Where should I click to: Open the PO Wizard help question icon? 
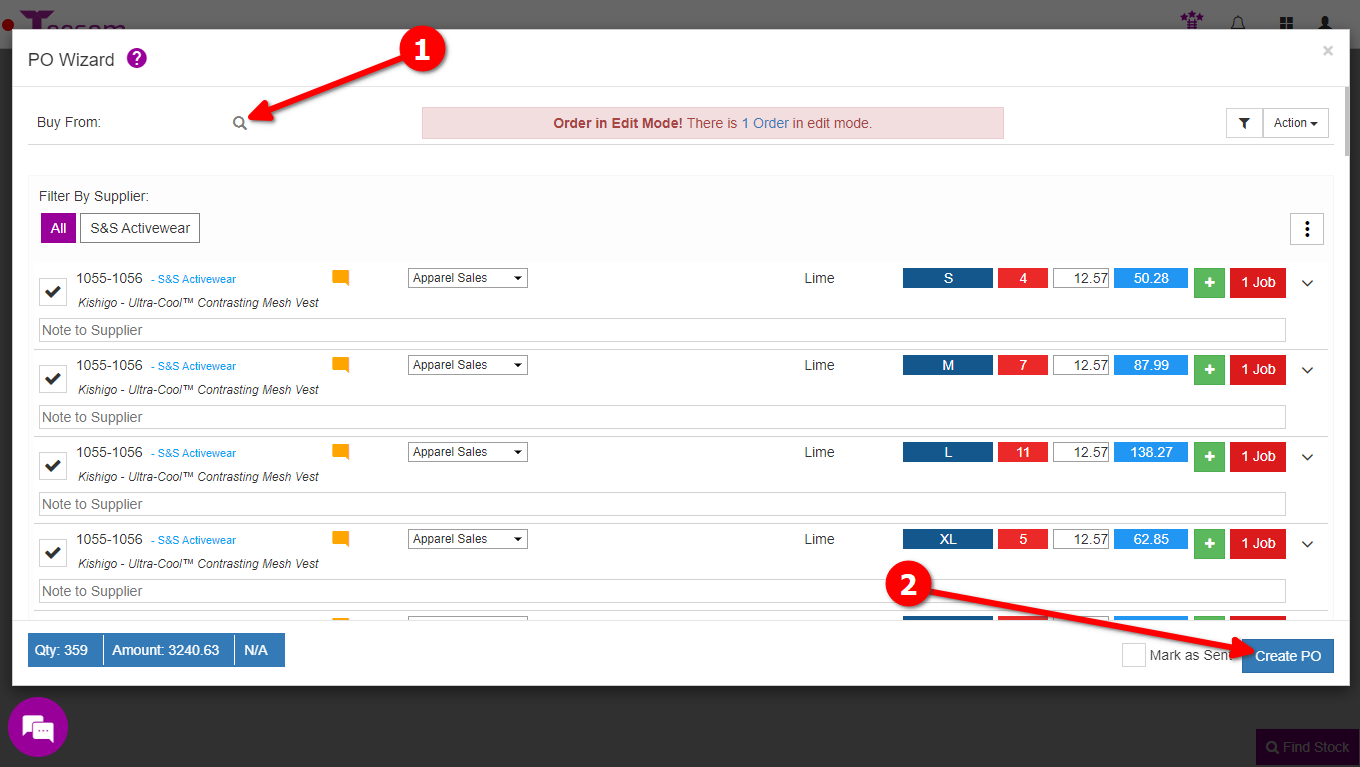[x=137, y=59]
